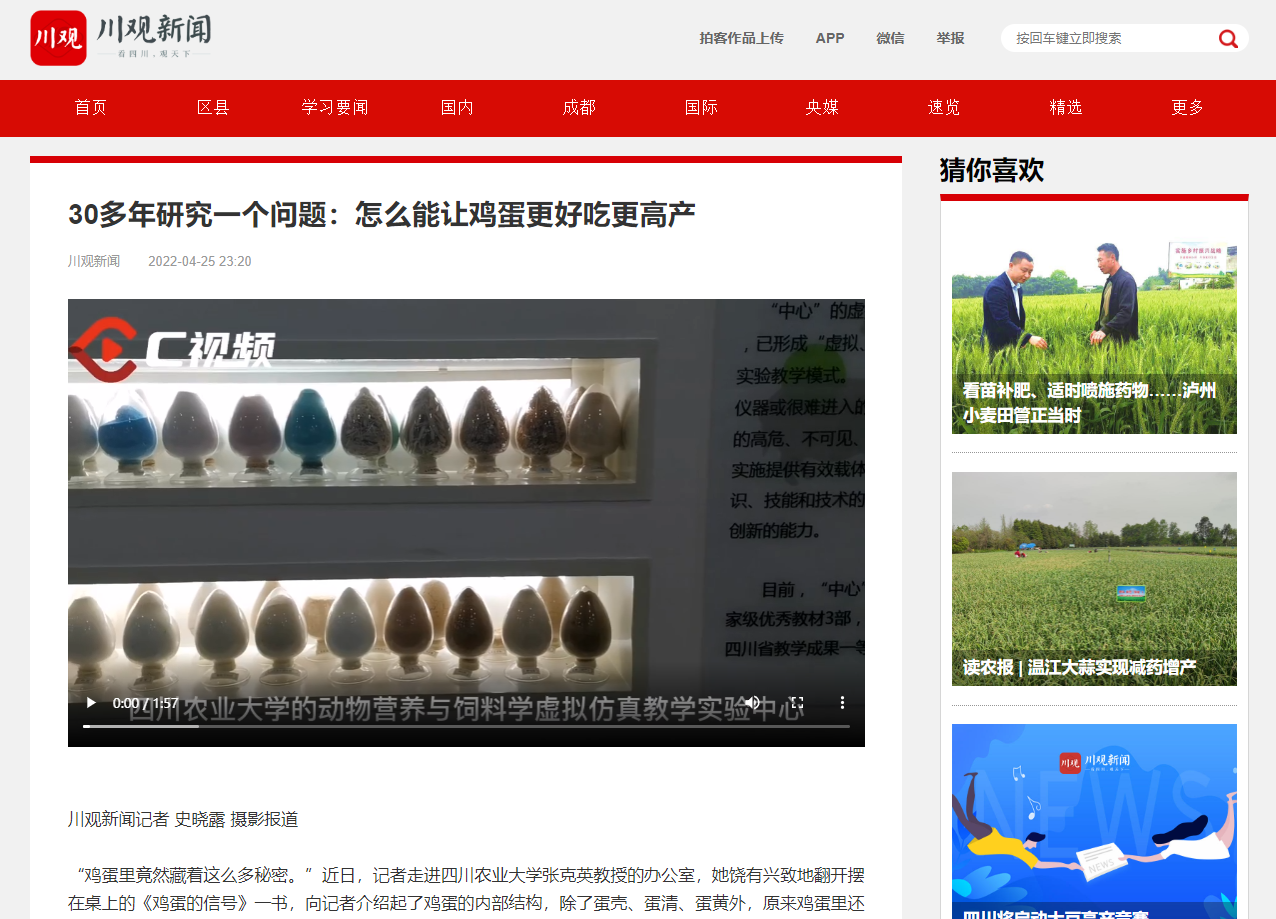Click the video progress bar
This screenshot has width=1276, height=919.
click(x=466, y=726)
